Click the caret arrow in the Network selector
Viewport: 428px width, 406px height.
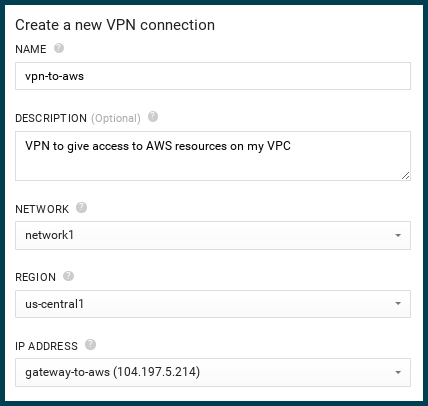(398, 235)
